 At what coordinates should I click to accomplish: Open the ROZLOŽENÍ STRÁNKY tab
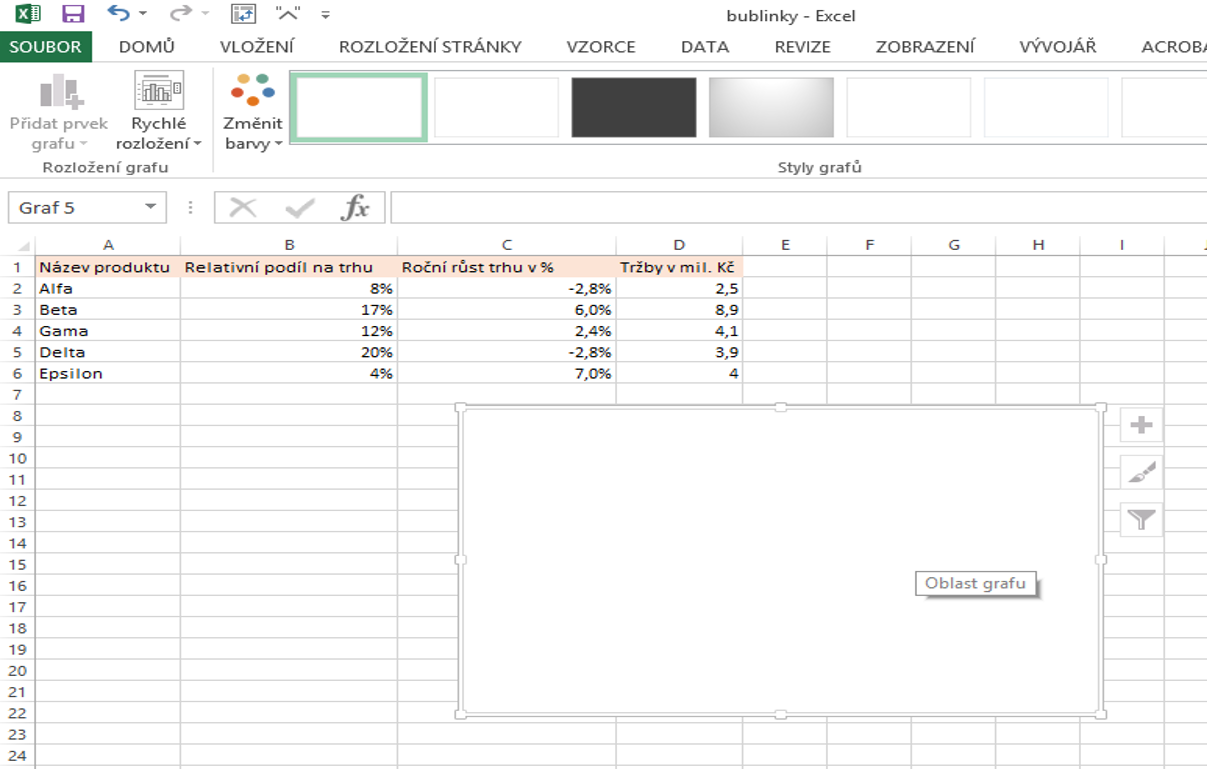(x=430, y=46)
